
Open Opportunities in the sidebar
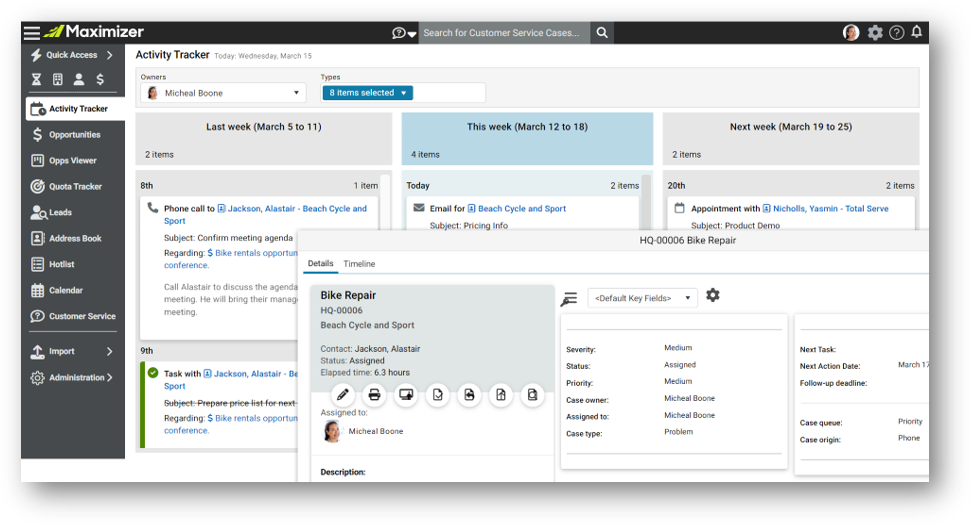pyautogui.click(x=73, y=134)
